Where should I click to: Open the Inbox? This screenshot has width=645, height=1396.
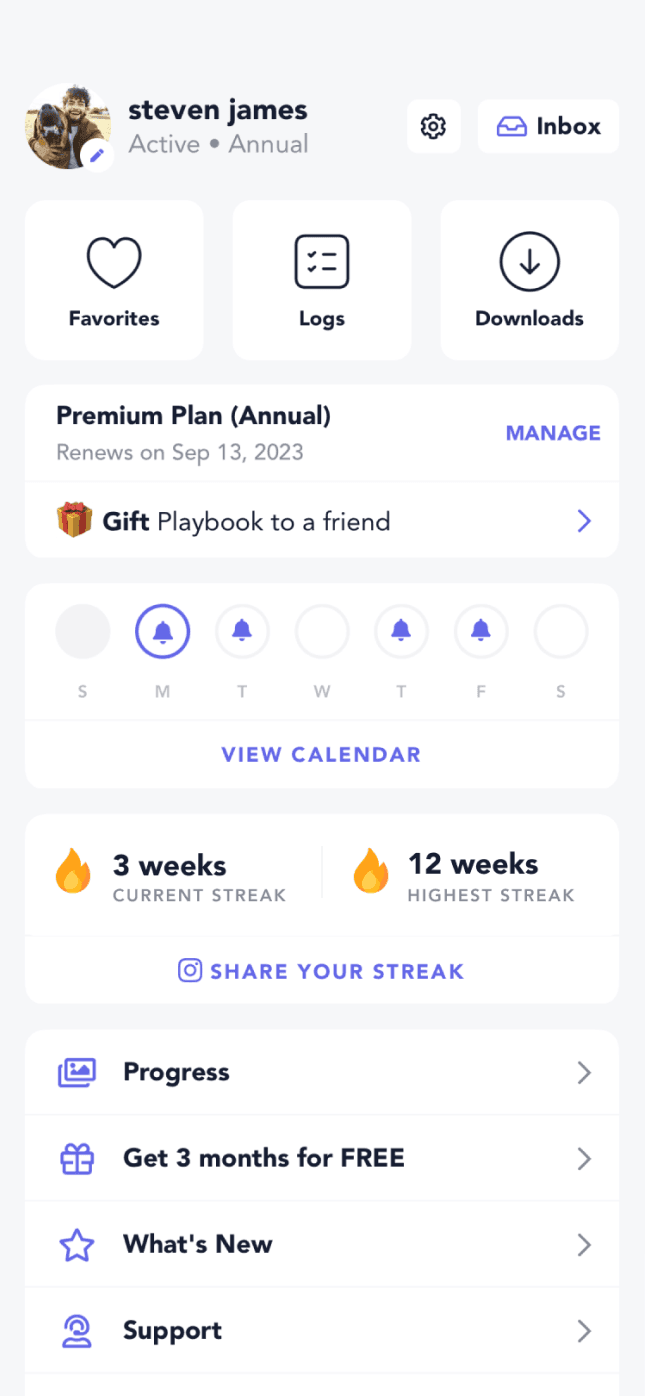click(x=549, y=127)
